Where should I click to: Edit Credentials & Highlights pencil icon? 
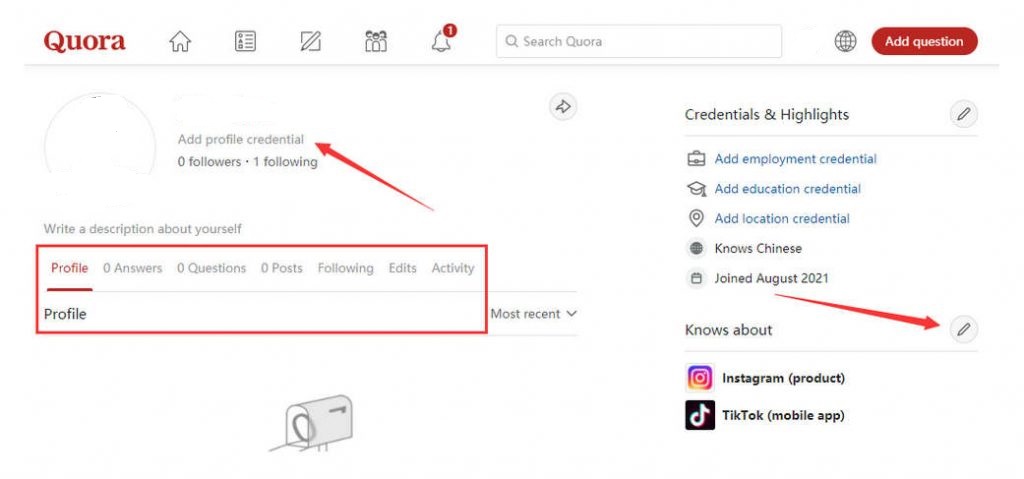[964, 114]
